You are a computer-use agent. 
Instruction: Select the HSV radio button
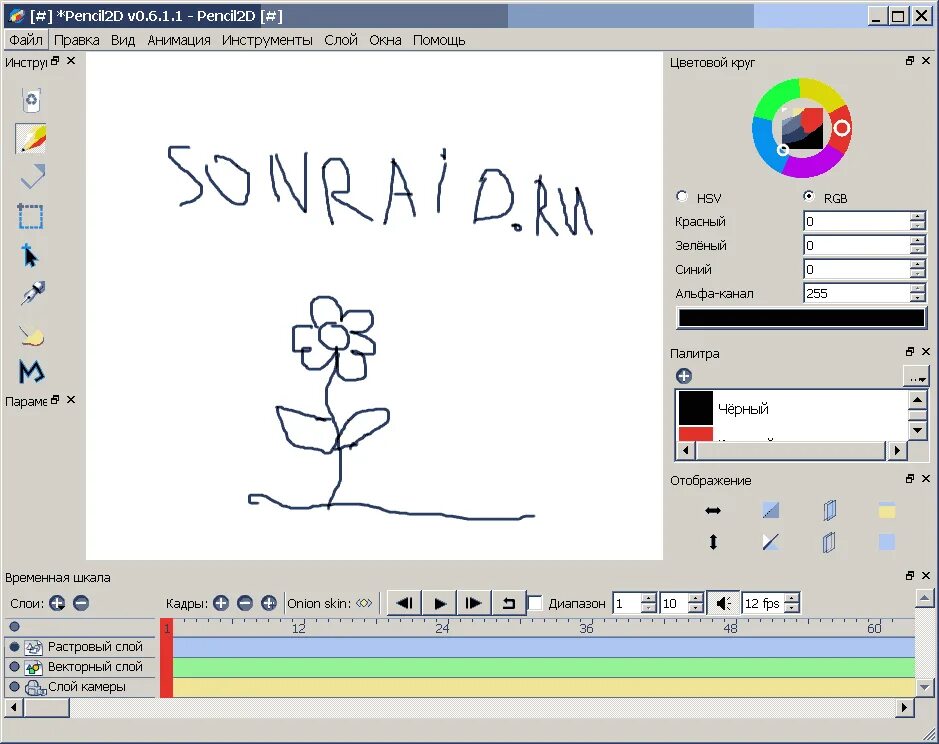click(681, 196)
